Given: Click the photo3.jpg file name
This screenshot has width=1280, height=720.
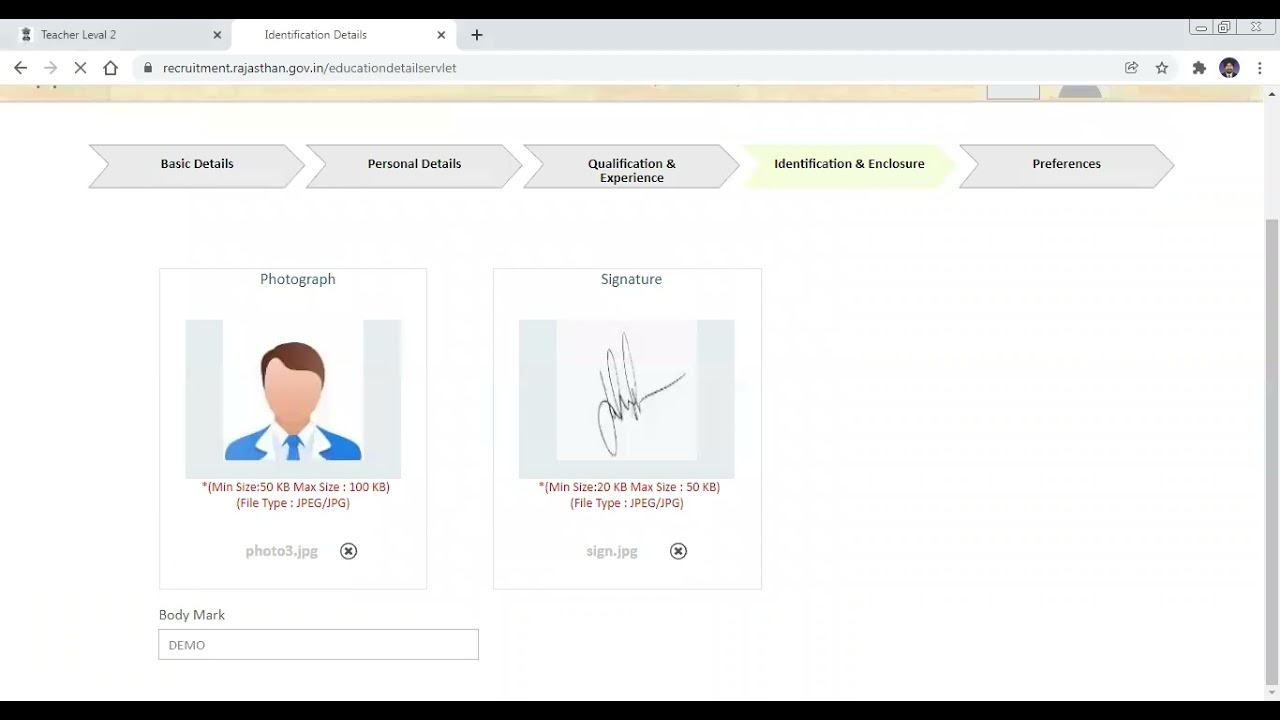Looking at the screenshot, I should [x=282, y=551].
